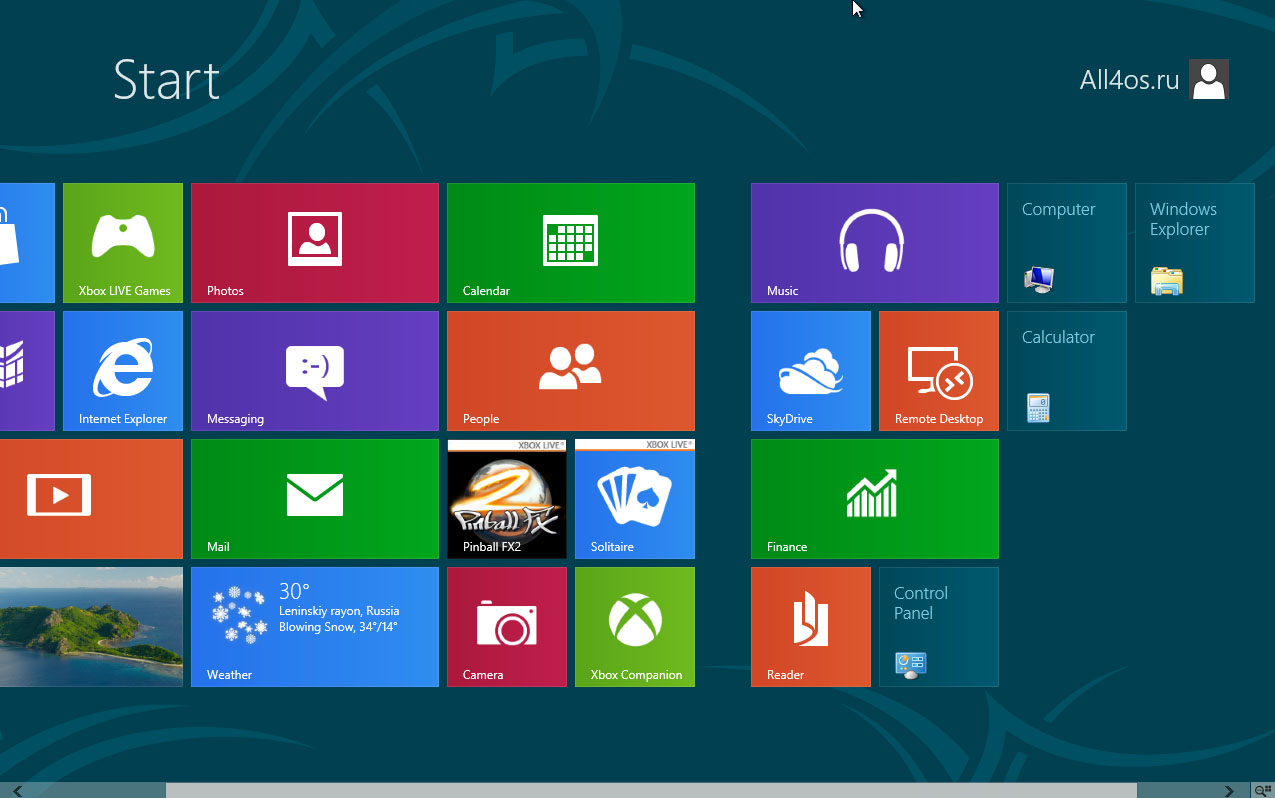Viewport: 1275px width, 798px height.
Task: Open the Messaging tile
Action: click(x=315, y=371)
